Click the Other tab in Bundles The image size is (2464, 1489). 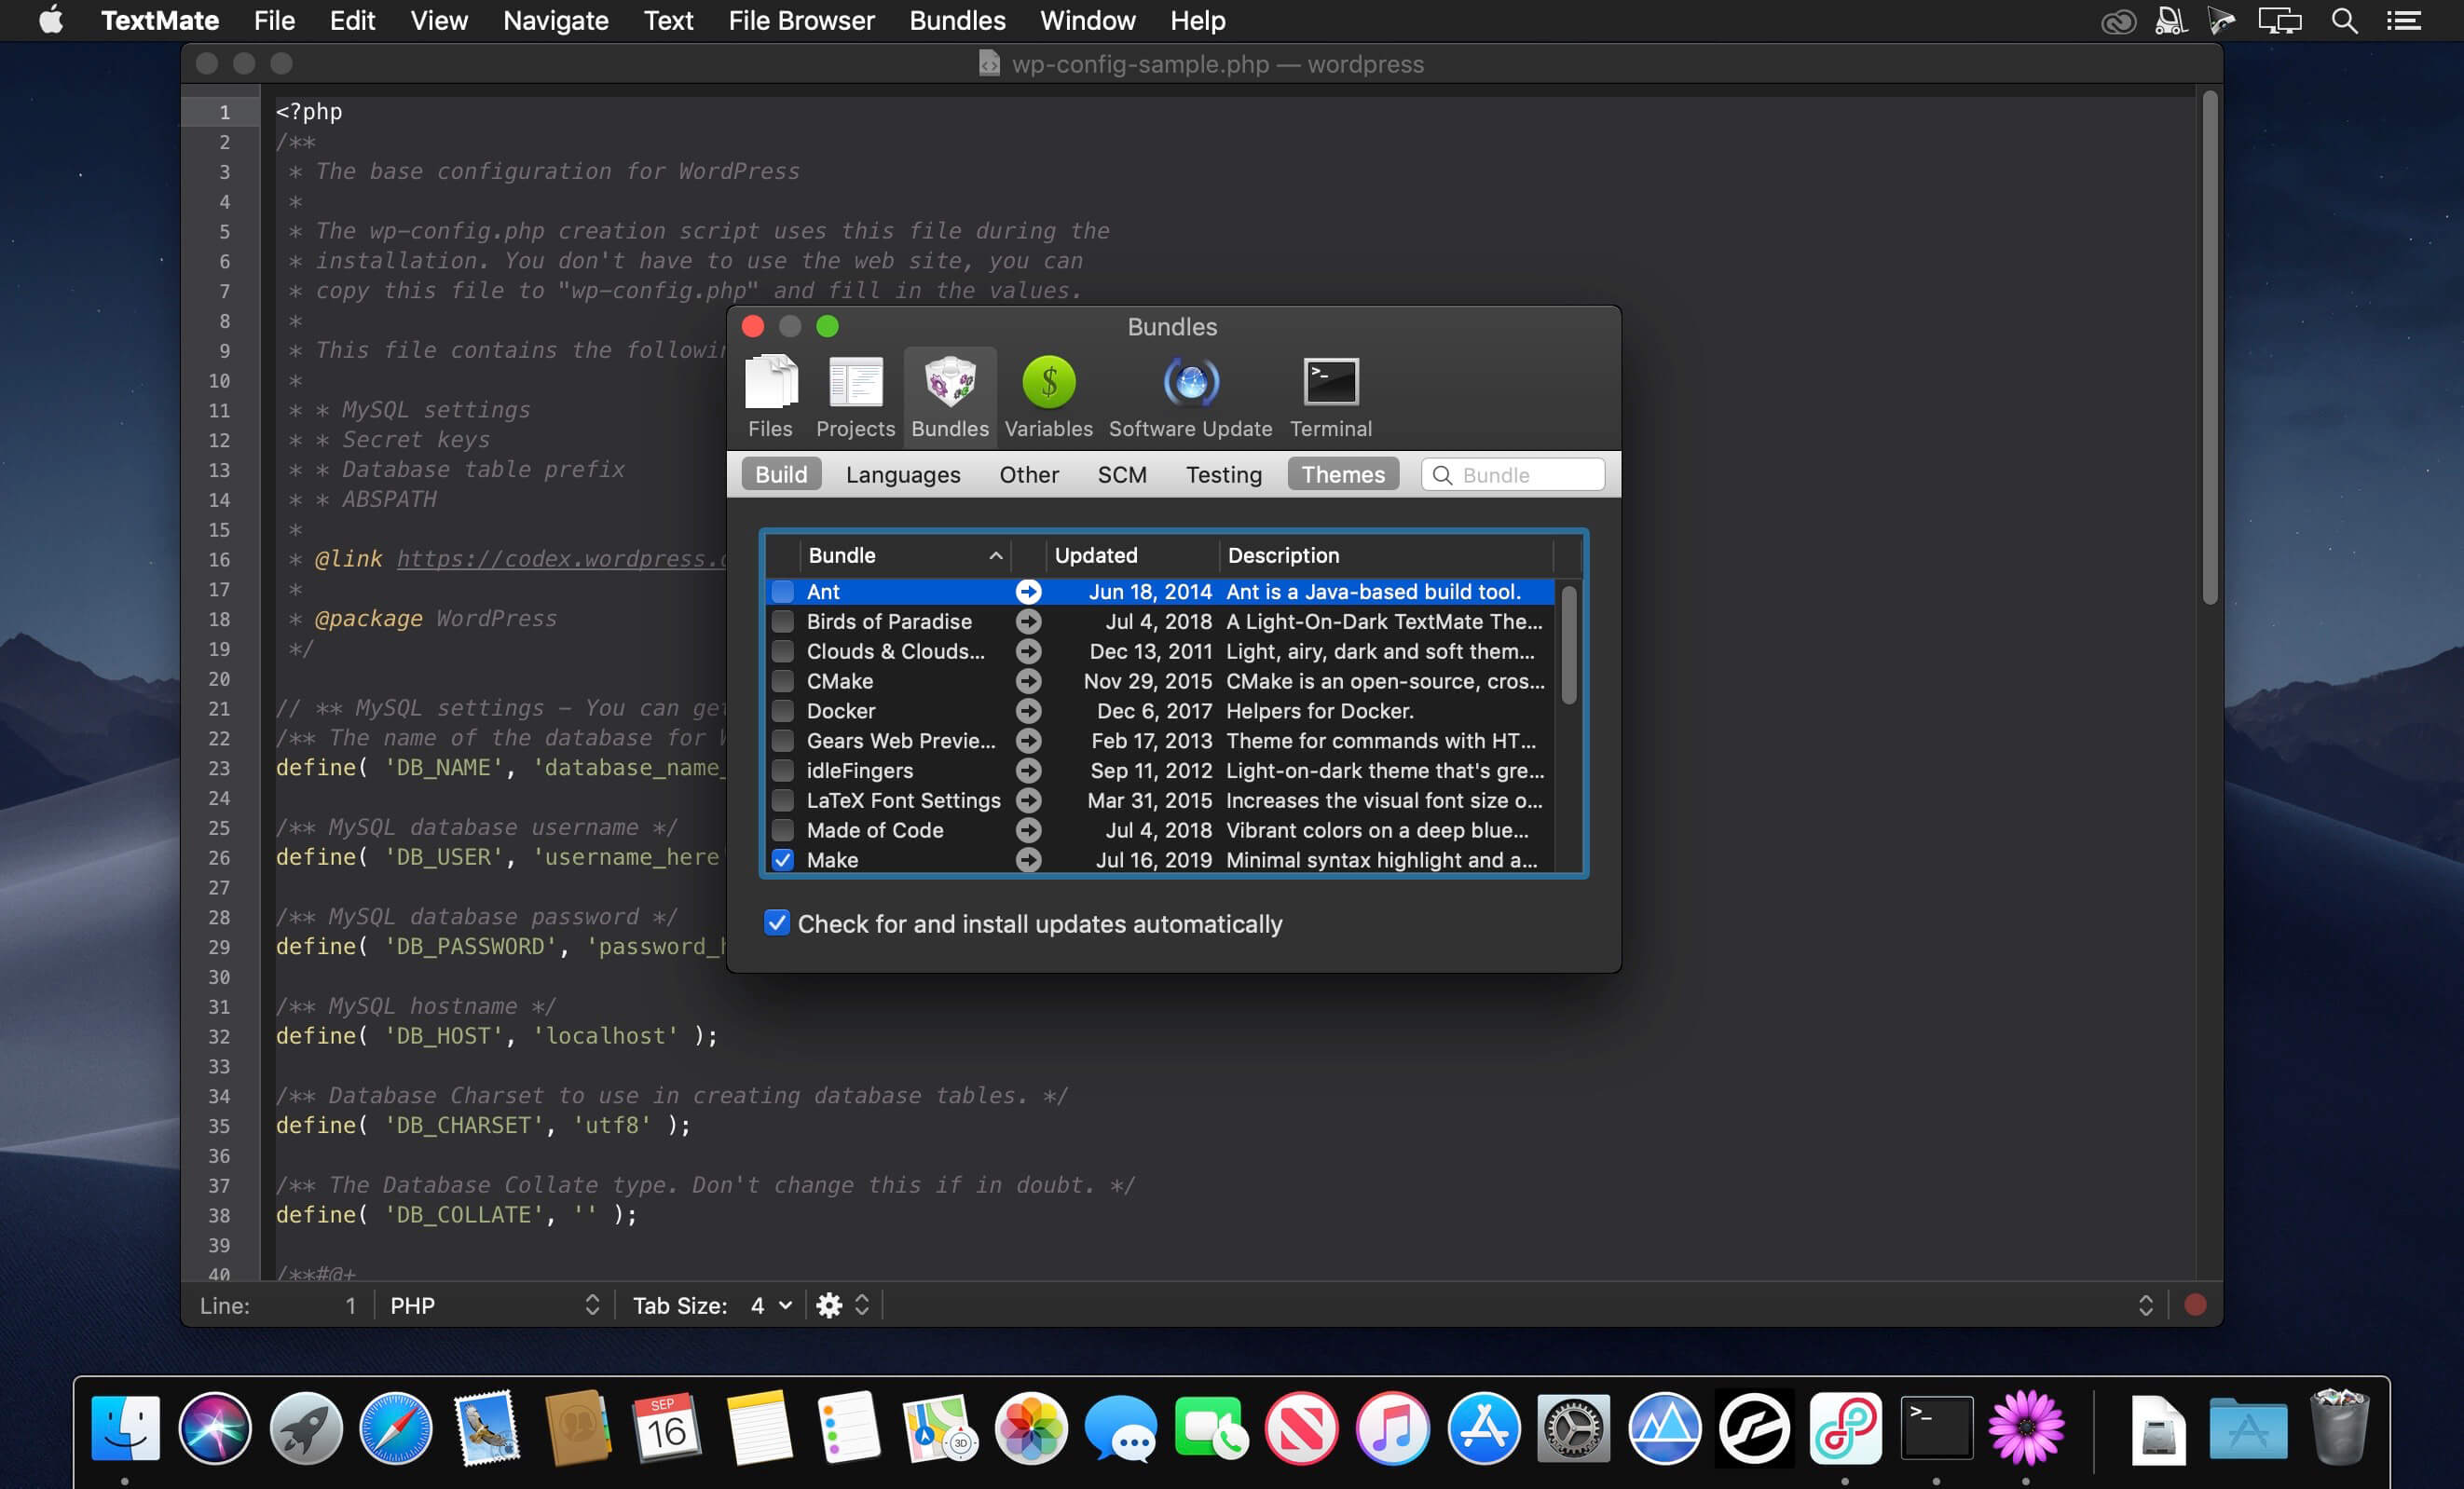pyautogui.click(x=1028, y=473)
